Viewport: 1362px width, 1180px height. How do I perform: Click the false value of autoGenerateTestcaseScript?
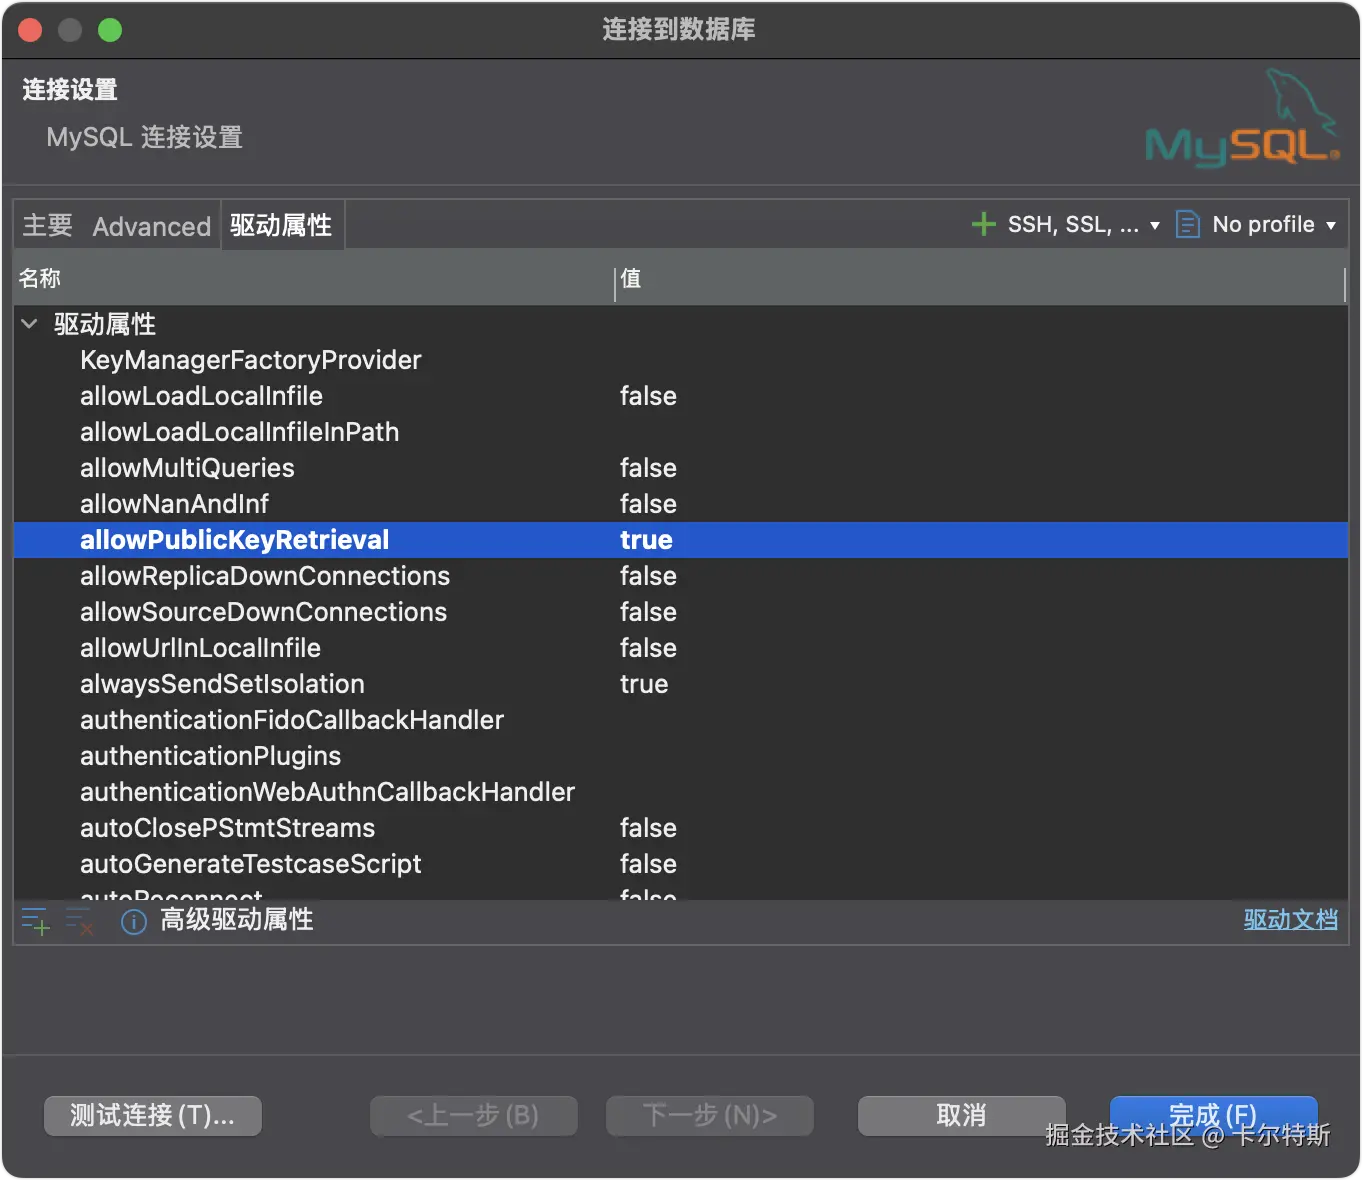click(648, 864)
